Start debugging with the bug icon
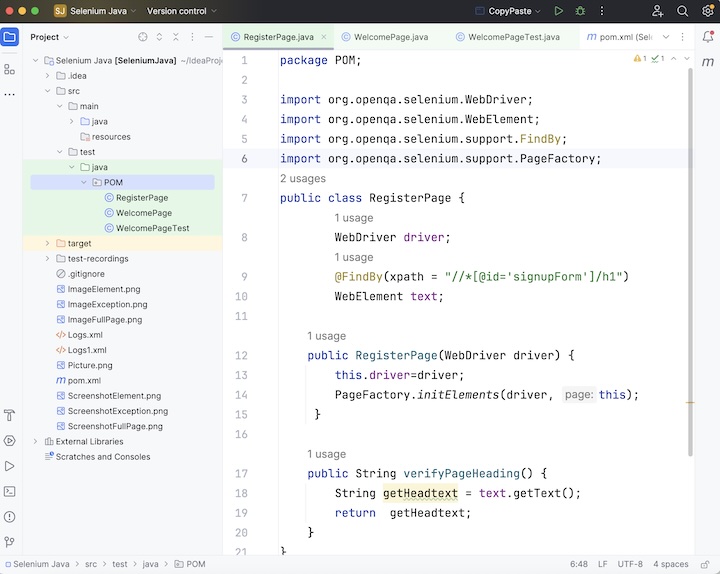The height and width of the screenshot is (574, 720). [x=580, y=11]
